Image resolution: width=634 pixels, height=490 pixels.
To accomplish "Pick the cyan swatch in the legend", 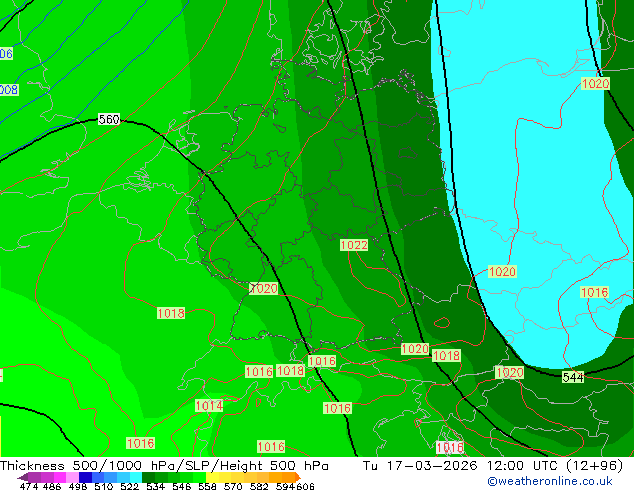I will click(x=136, y=477).
